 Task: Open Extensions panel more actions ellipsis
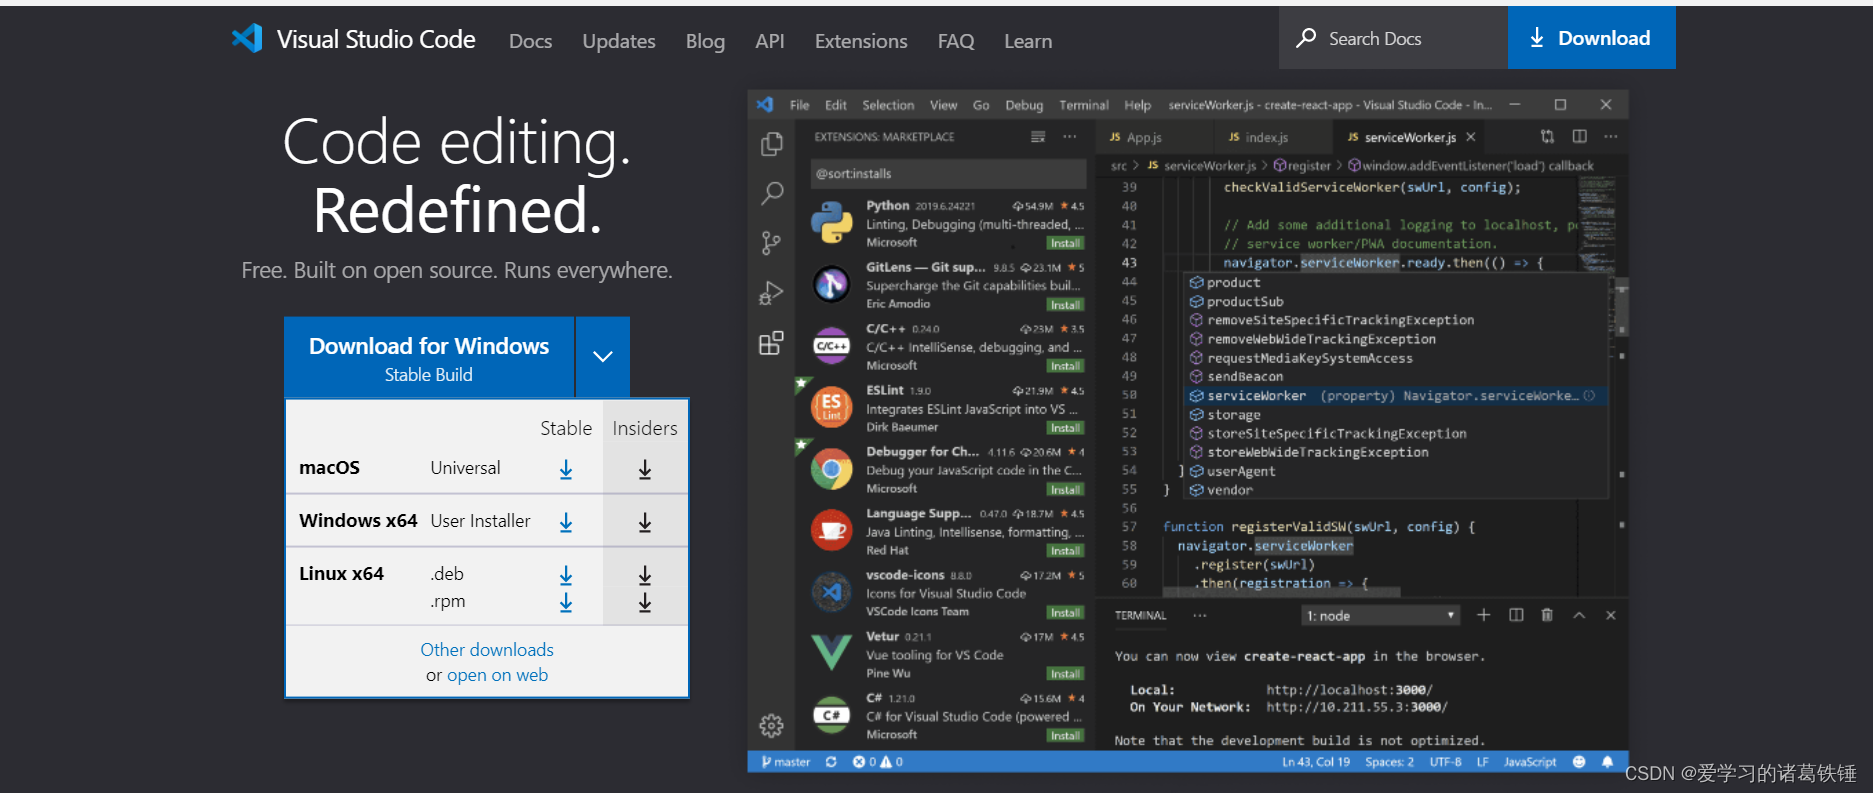pos(1069,137)
